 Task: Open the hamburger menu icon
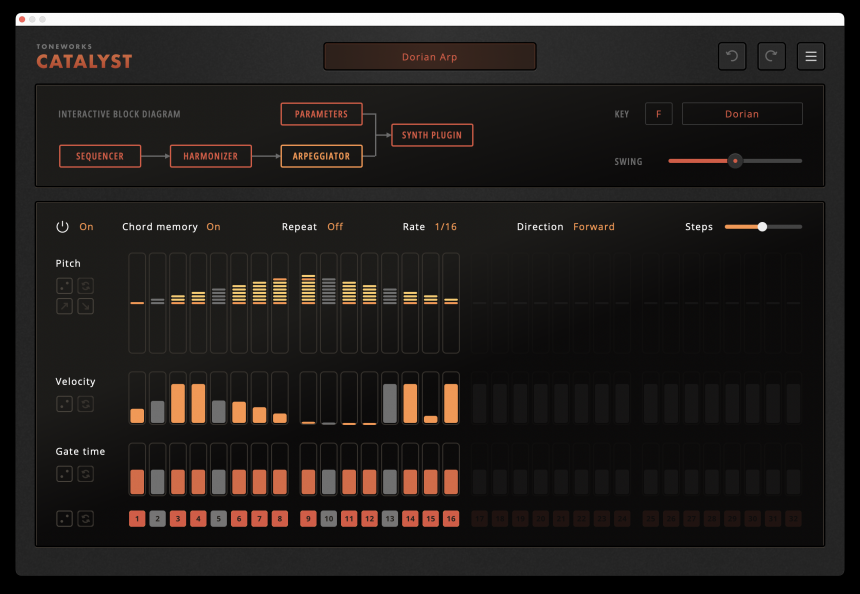[811, 56]
